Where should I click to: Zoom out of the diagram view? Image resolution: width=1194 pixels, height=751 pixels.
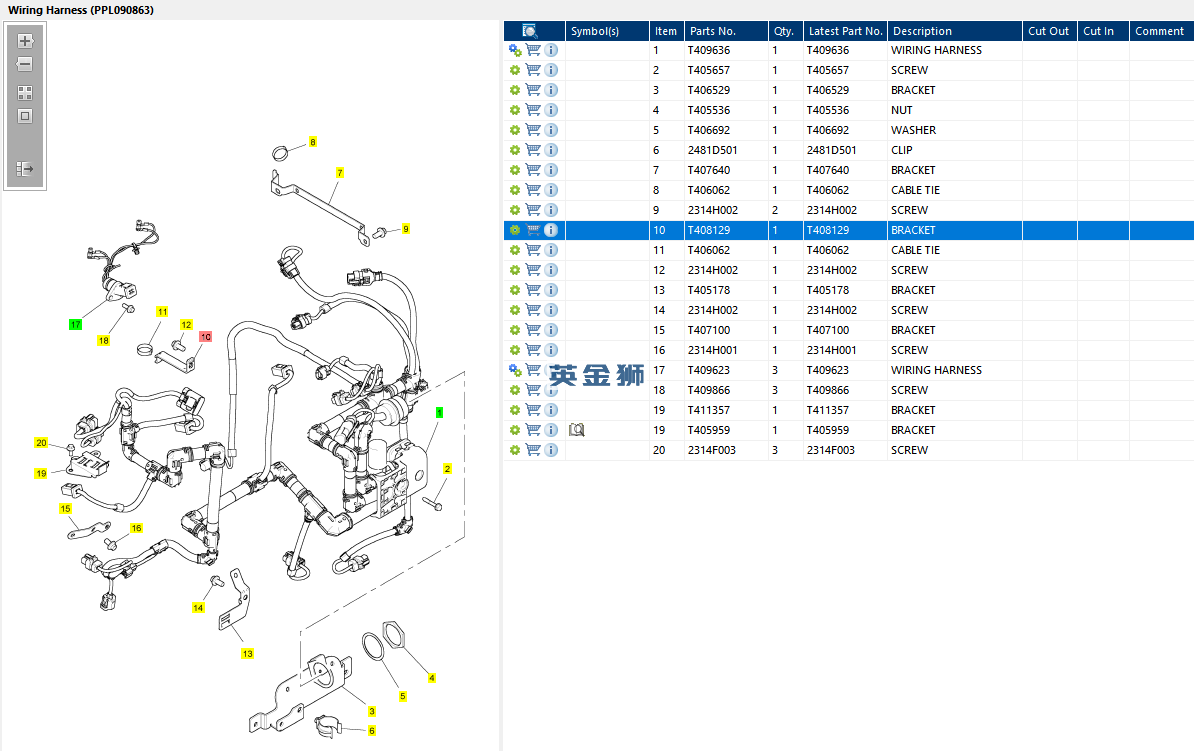[25, 64]
